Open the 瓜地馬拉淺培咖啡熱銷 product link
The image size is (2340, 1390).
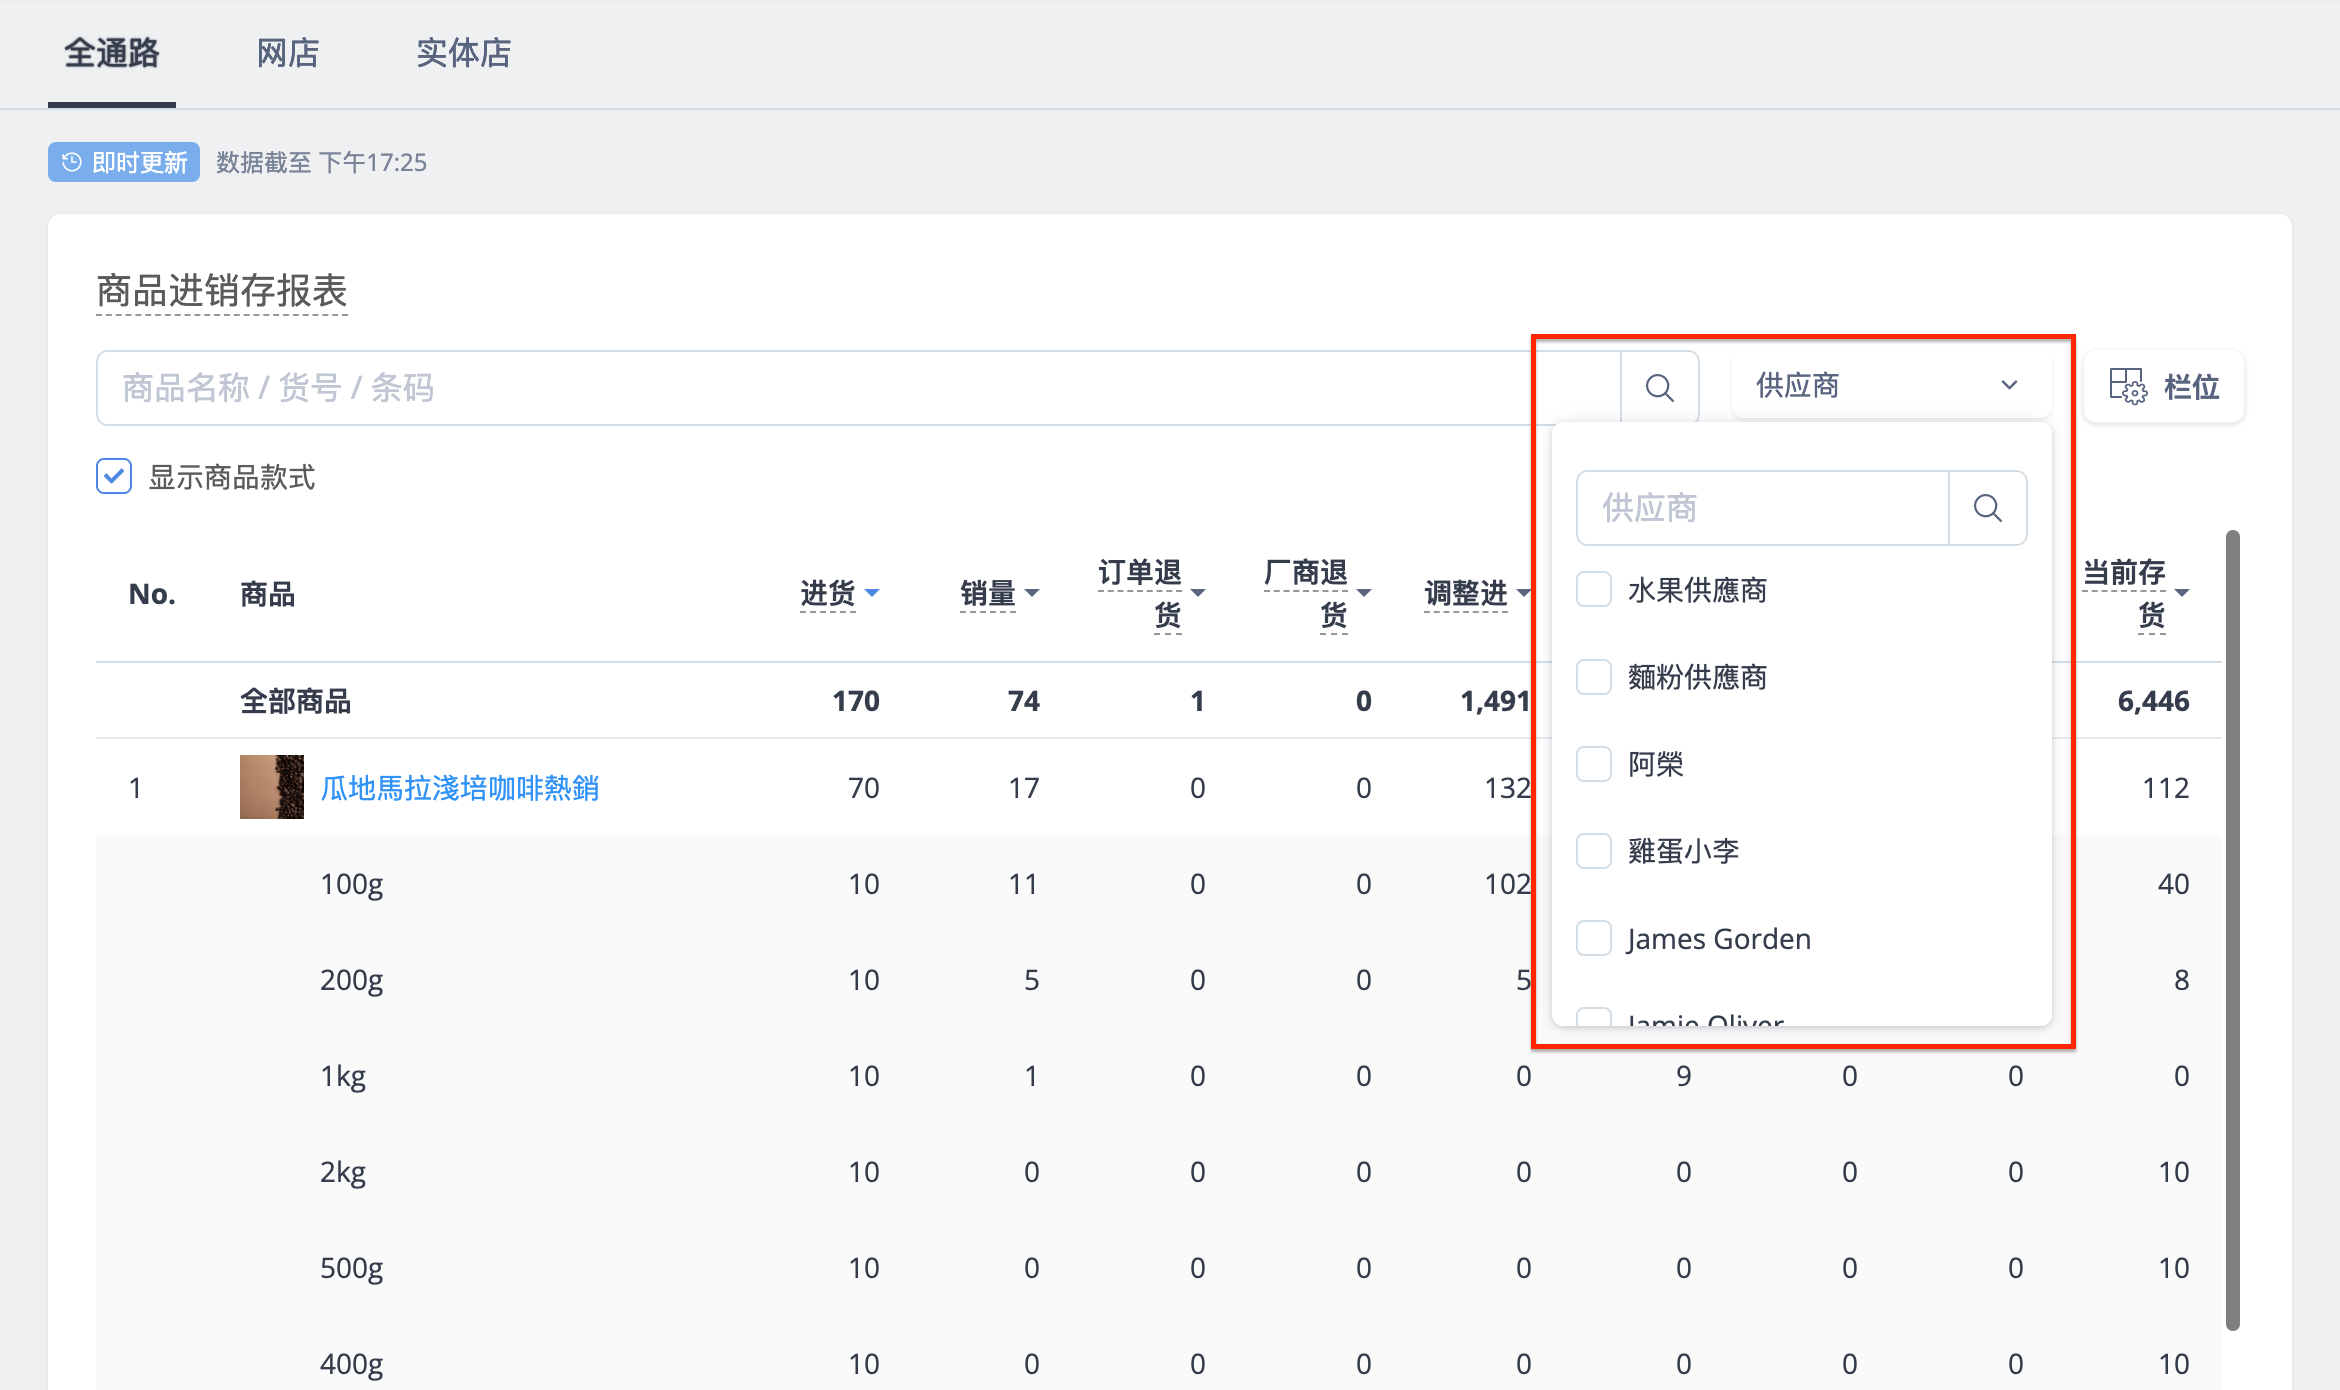click(x=460, y=788)
